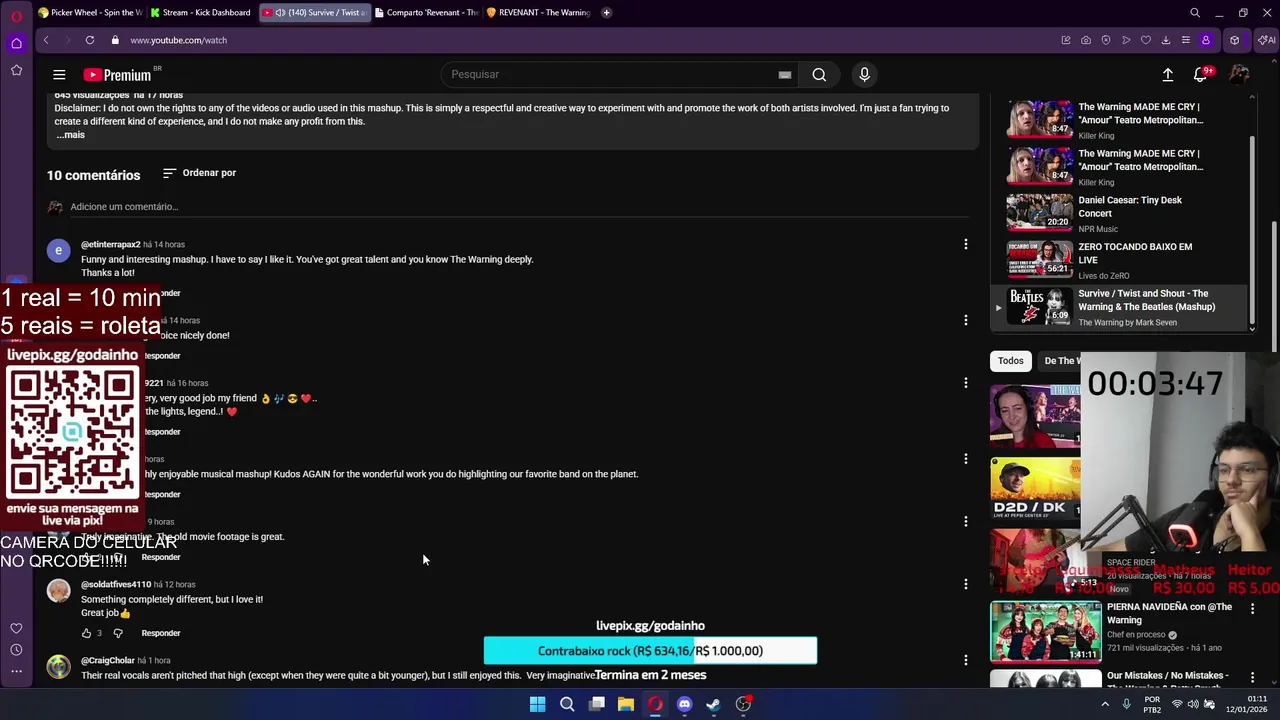Search tabs with the title bar magnifier
The image size is (1280, 720).
[x=1195, y=13]
